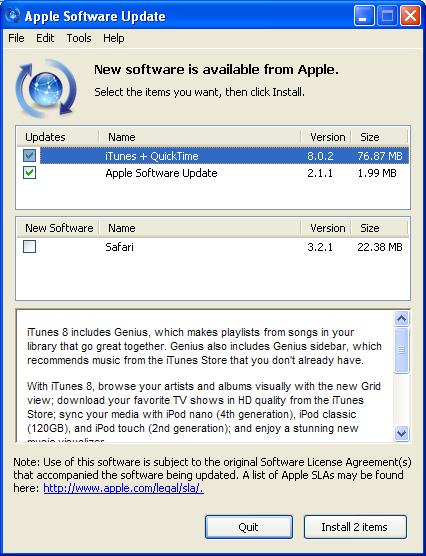426x556 pixels.
Task: Open the apple.com legal SLA link
Action: [x=123, y=488]
